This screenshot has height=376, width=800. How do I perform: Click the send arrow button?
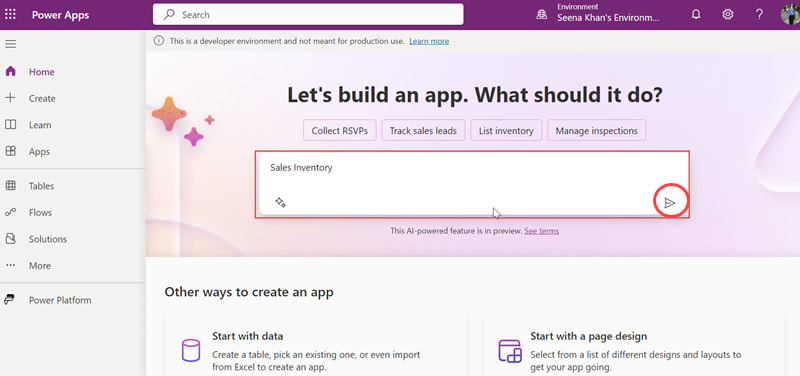(x=670, y=203)
